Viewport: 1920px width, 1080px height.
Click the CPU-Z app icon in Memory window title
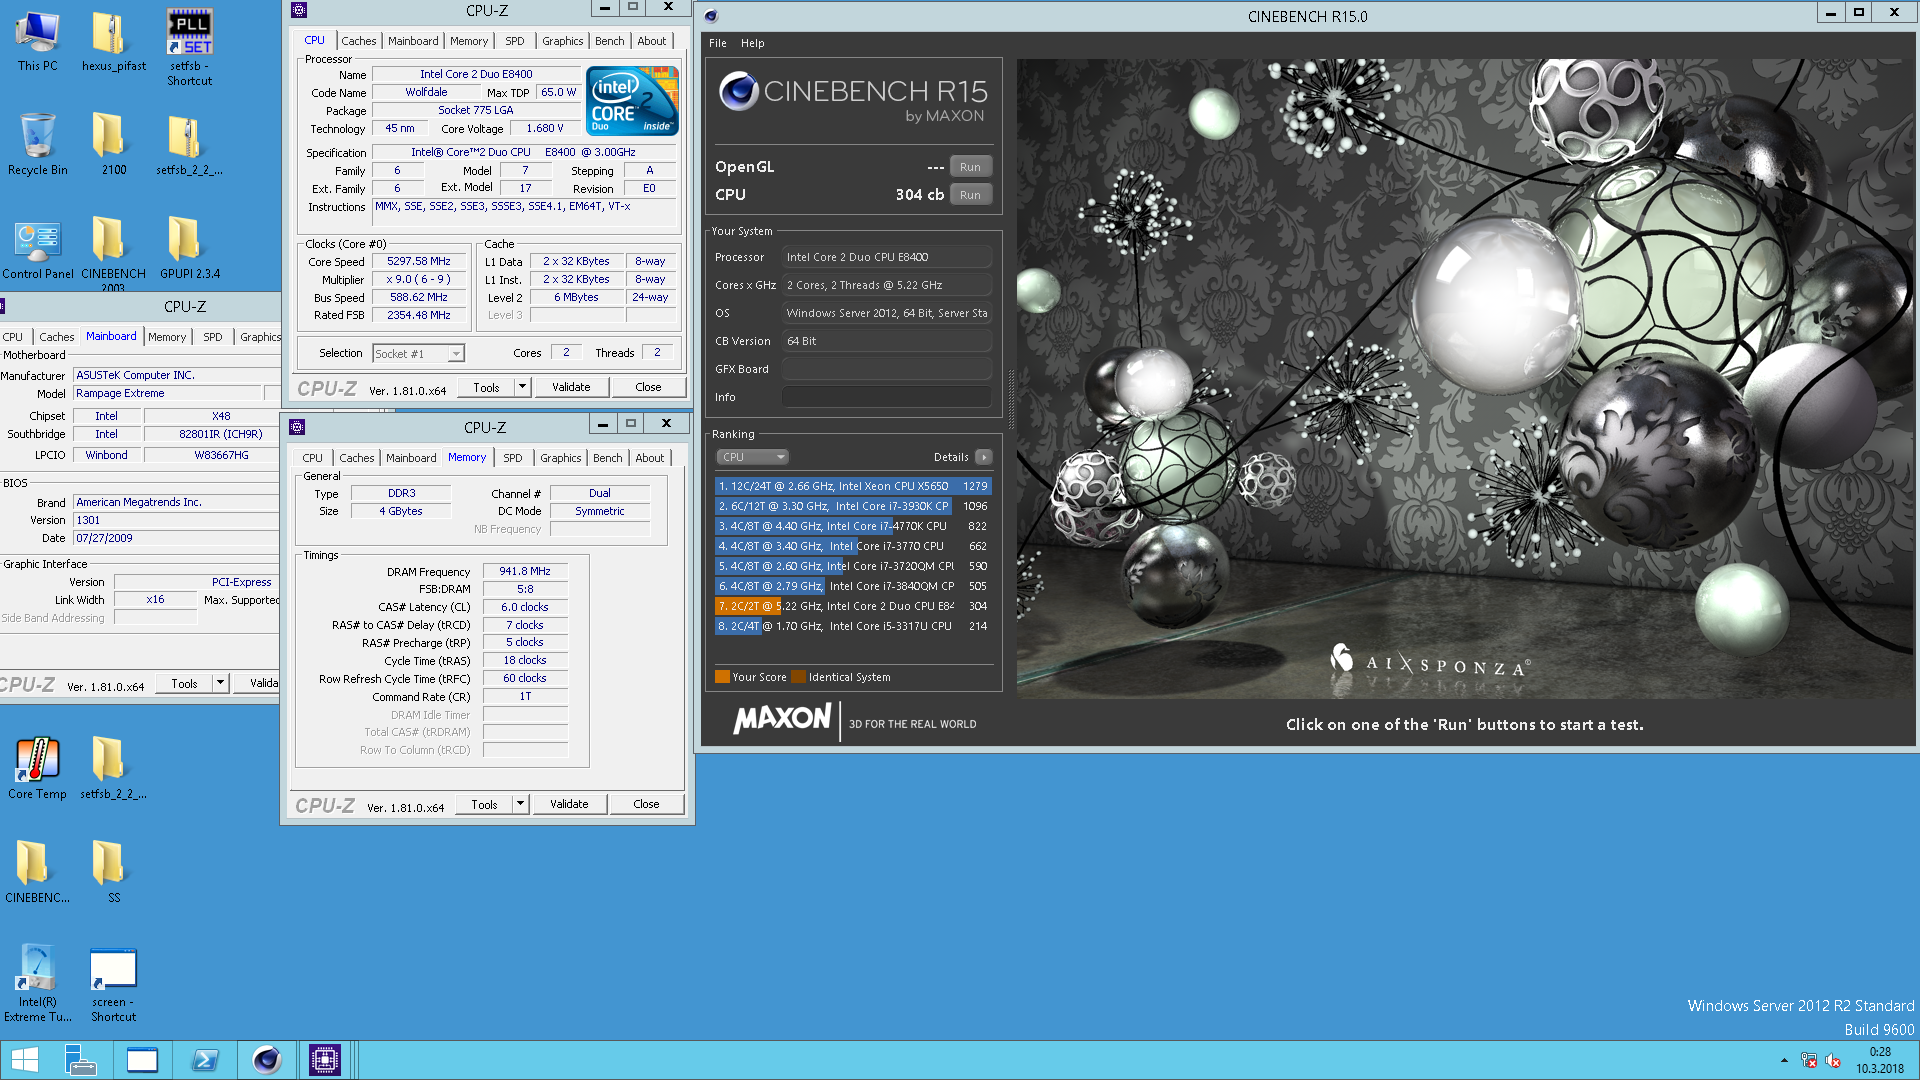297,427
